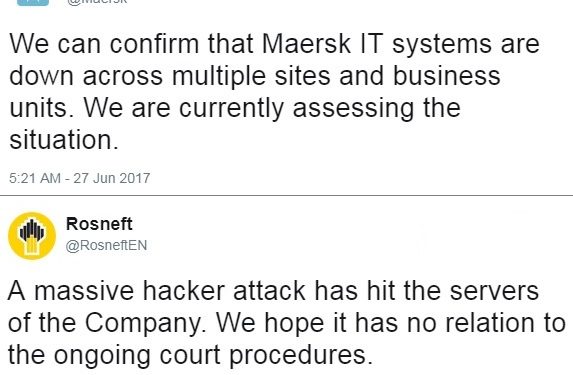Viewport: 573px width, 375px height.
Task: Select the word Maersk in the tweet
Action: [x=306, y=44]
